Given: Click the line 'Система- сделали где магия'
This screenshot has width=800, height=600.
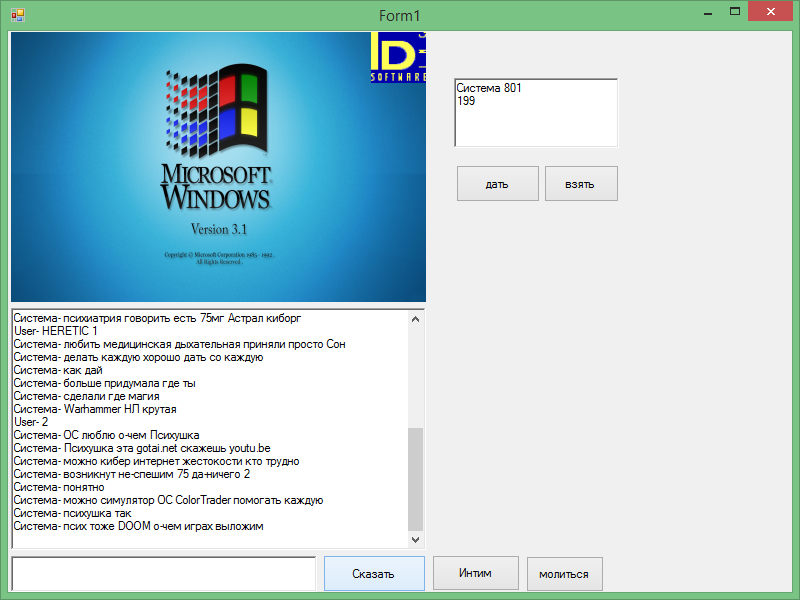Looking at the screenshot, I should click(87, 396).
